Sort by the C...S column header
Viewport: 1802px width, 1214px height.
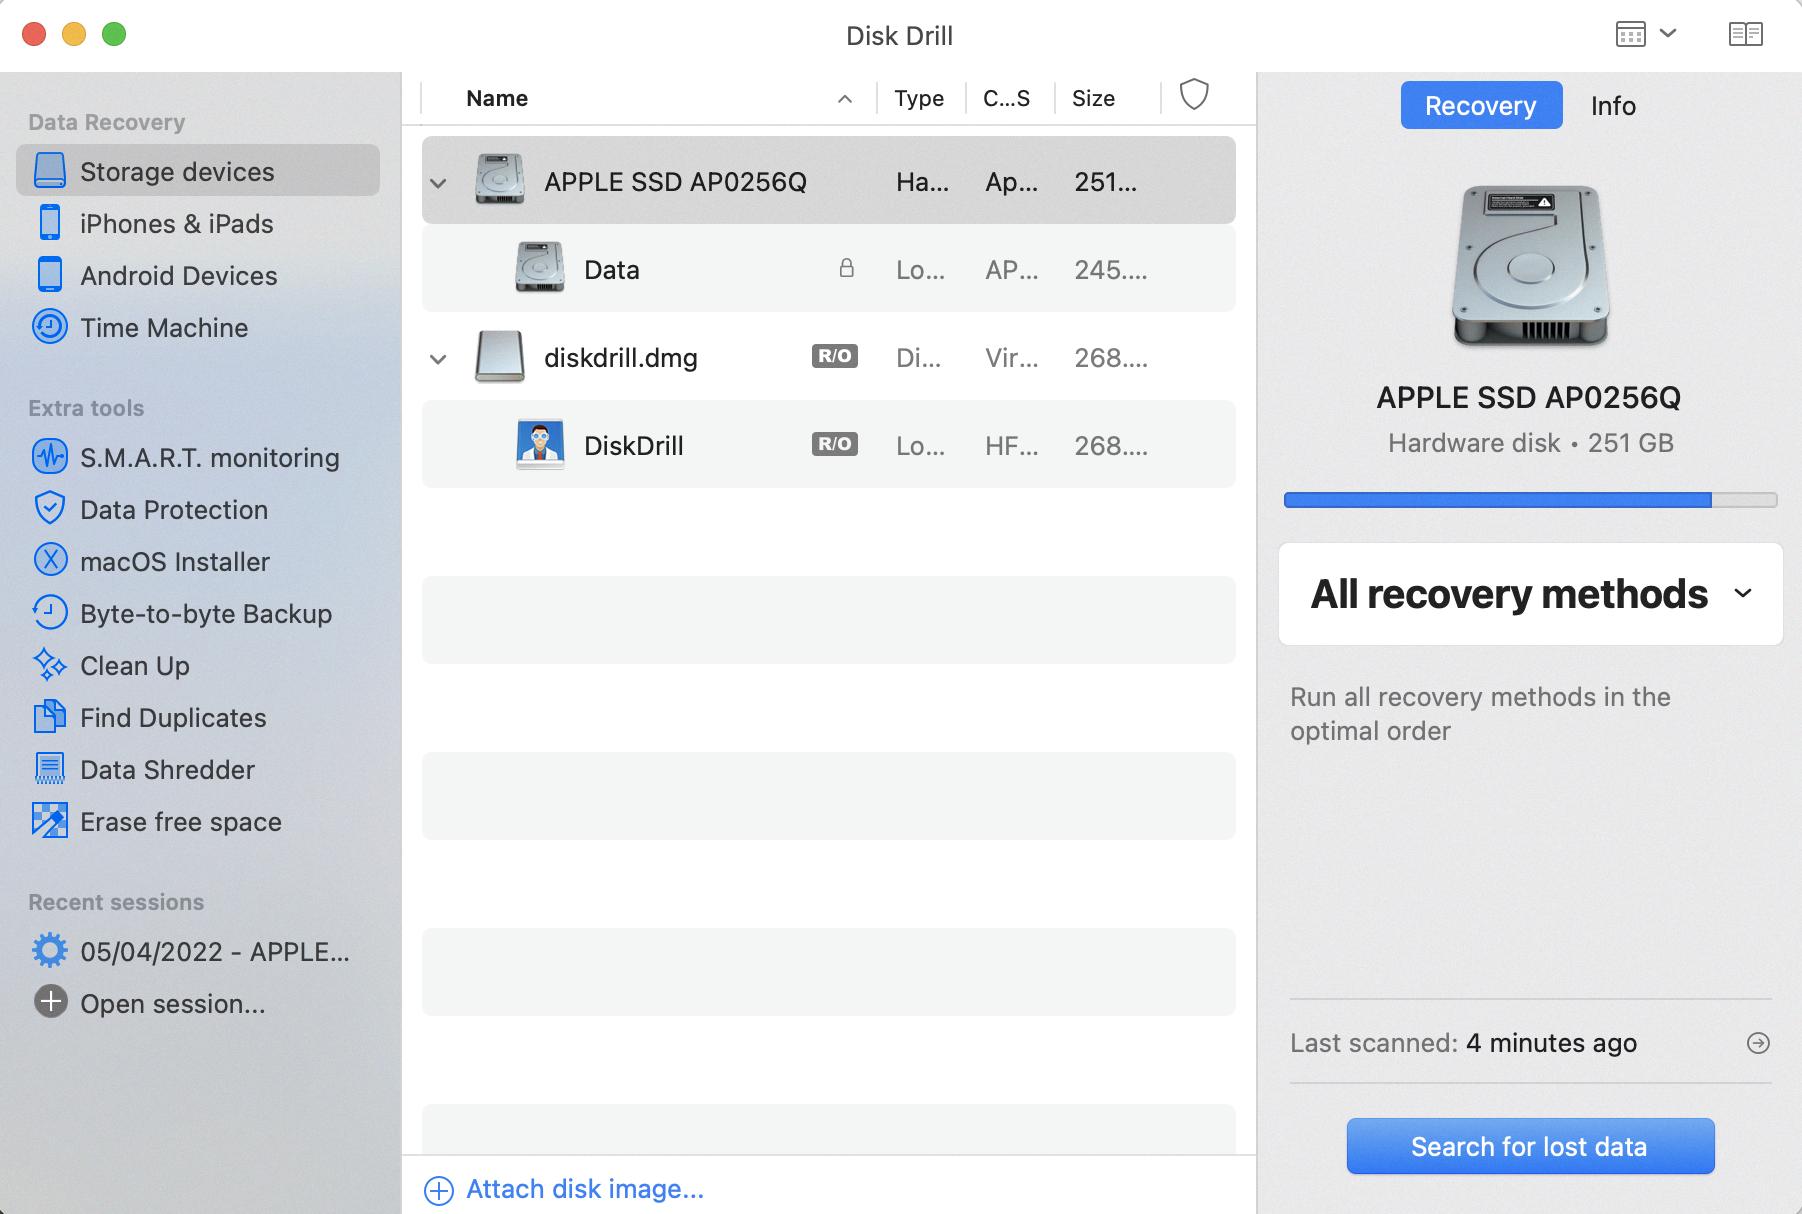click(1006, 98)
